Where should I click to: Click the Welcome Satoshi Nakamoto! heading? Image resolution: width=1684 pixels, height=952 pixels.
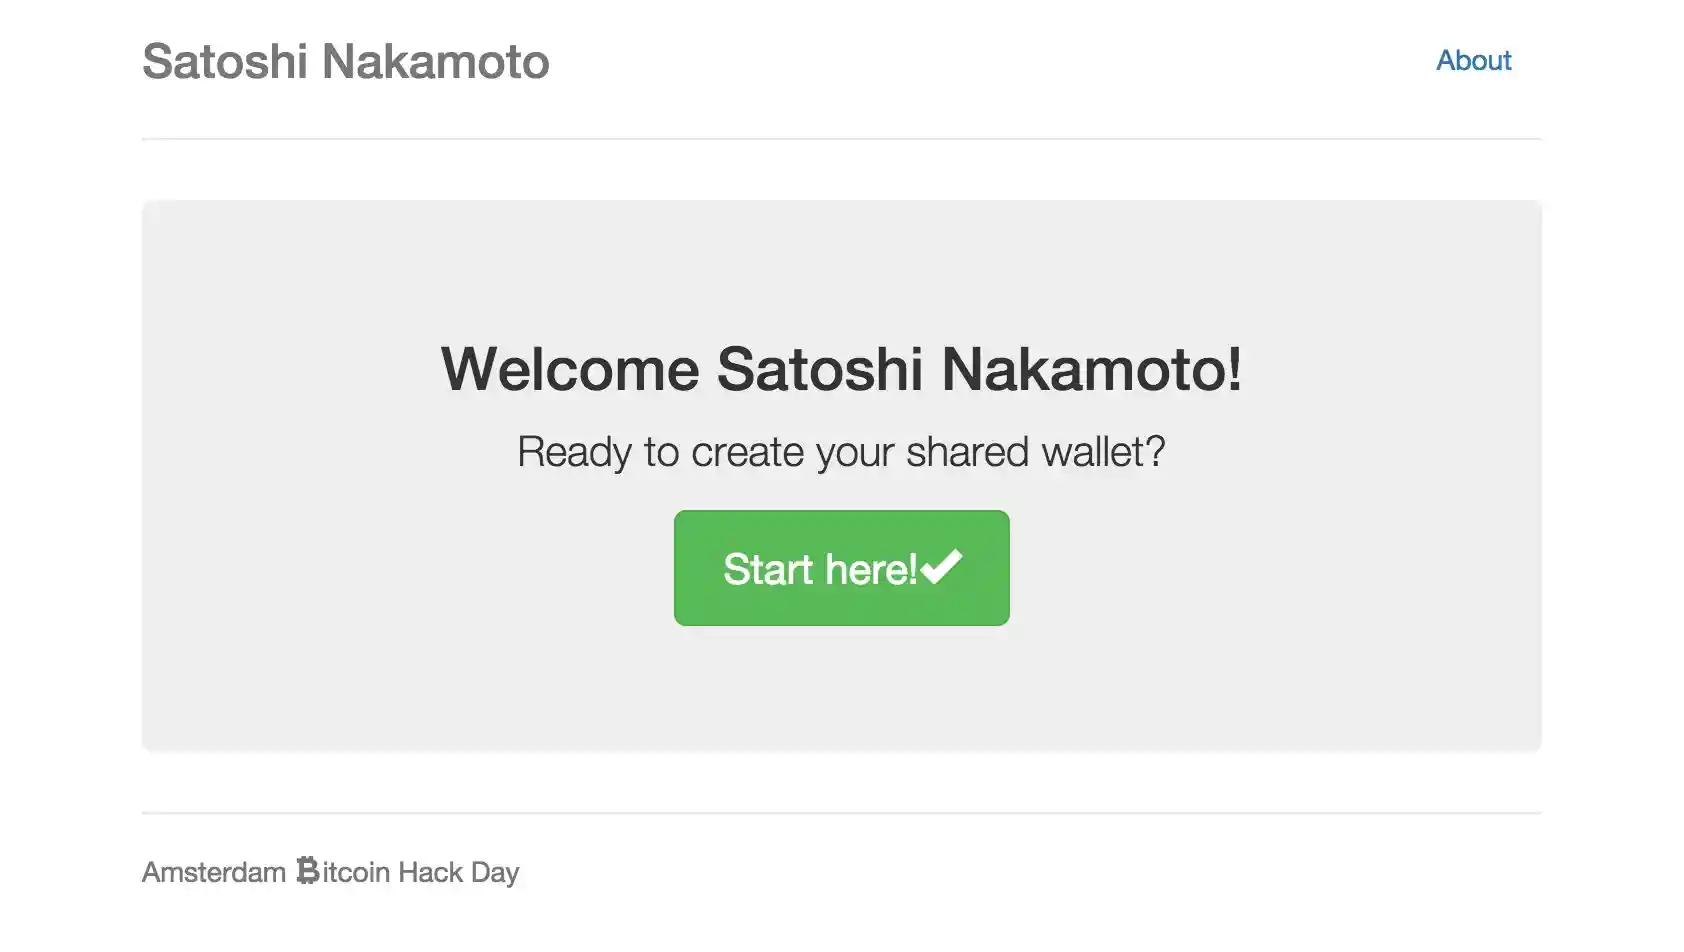coord(841,369)
